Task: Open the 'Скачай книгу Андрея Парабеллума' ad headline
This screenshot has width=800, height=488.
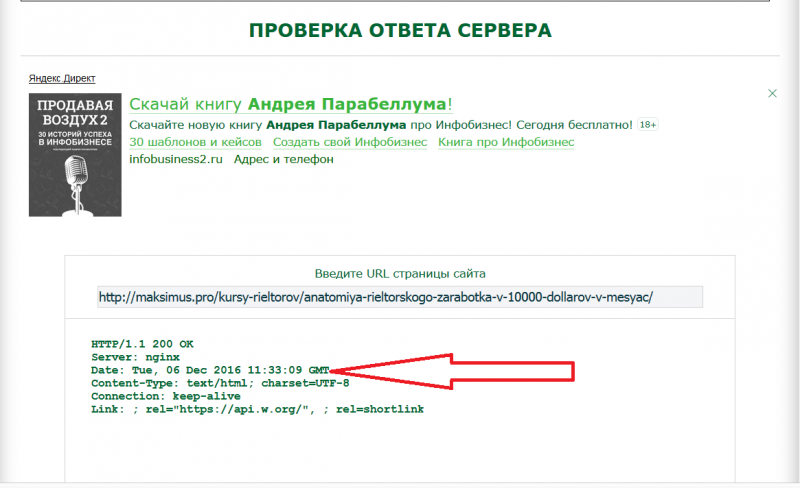Action: 291,104
